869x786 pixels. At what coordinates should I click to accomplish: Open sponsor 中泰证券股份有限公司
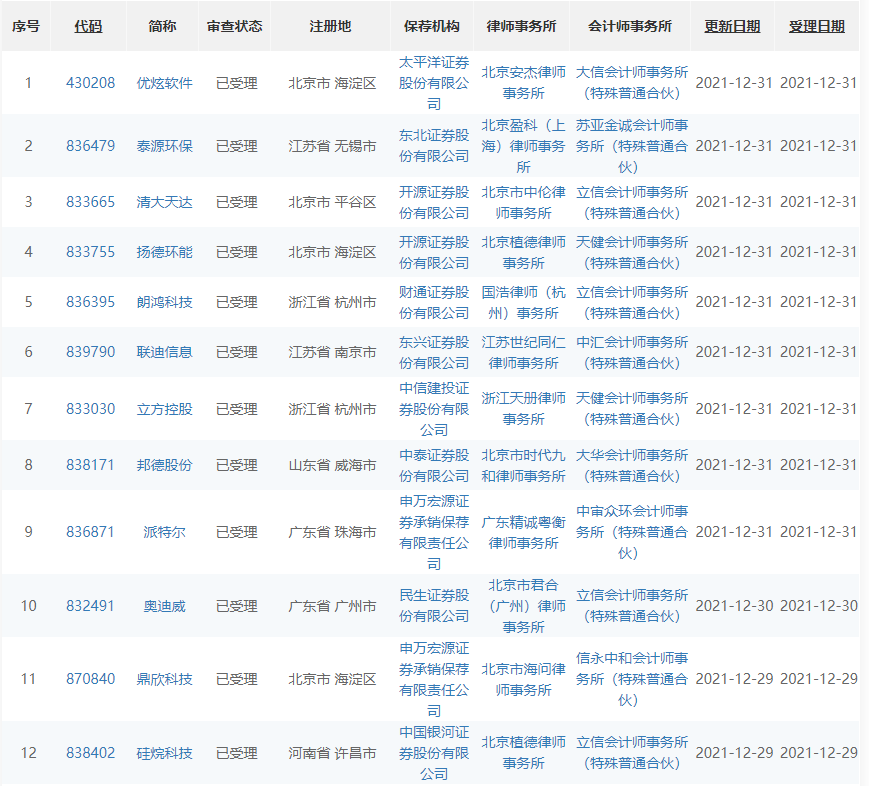tap(434, 465)
